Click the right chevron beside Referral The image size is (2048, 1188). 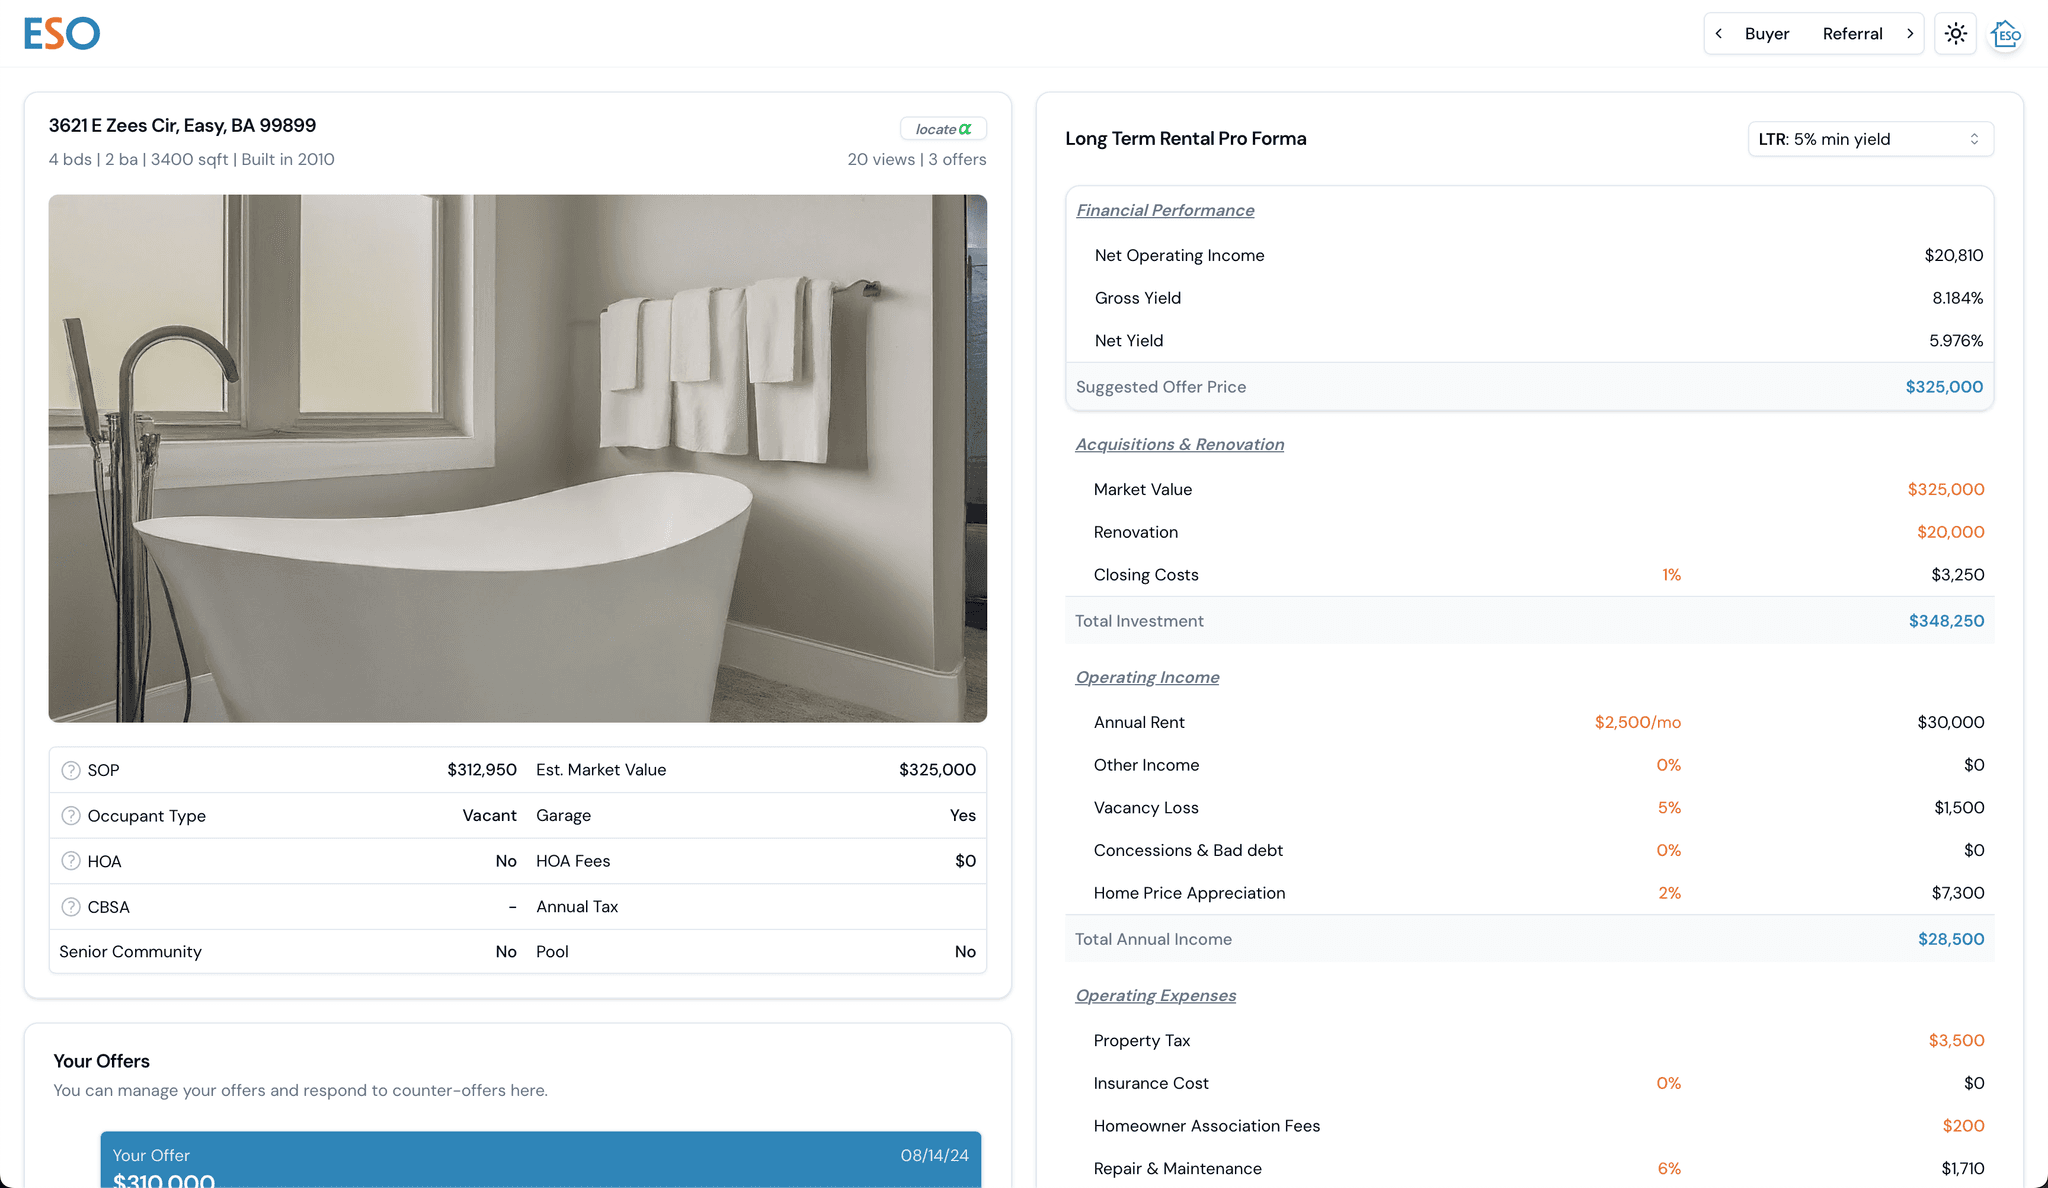pos(1910,34)
